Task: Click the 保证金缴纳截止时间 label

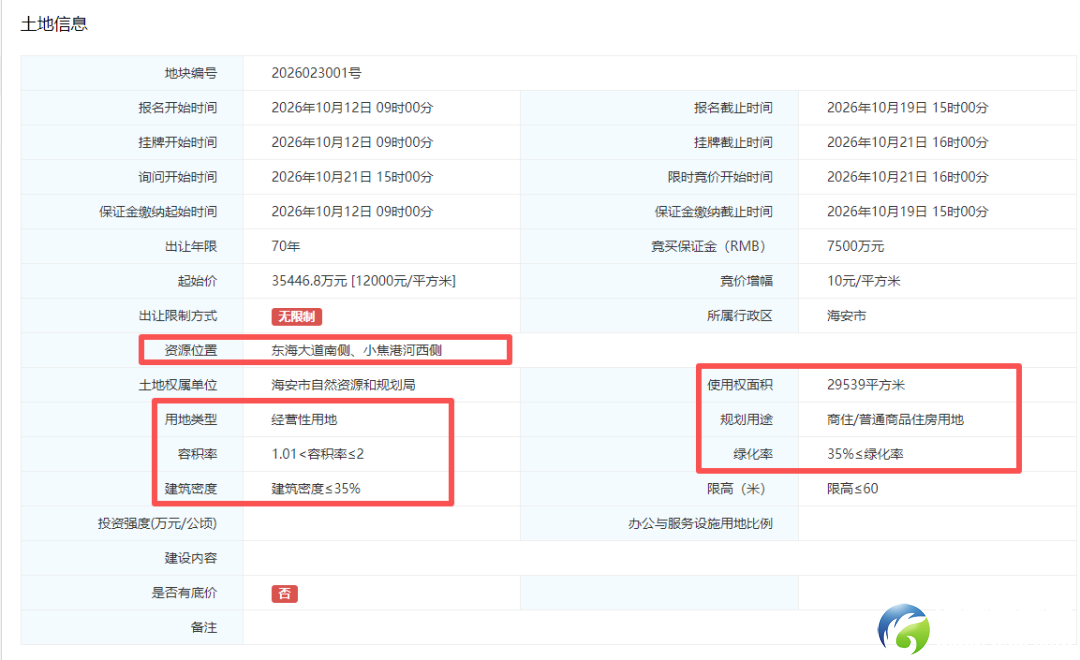Action: tap(714, 212)
